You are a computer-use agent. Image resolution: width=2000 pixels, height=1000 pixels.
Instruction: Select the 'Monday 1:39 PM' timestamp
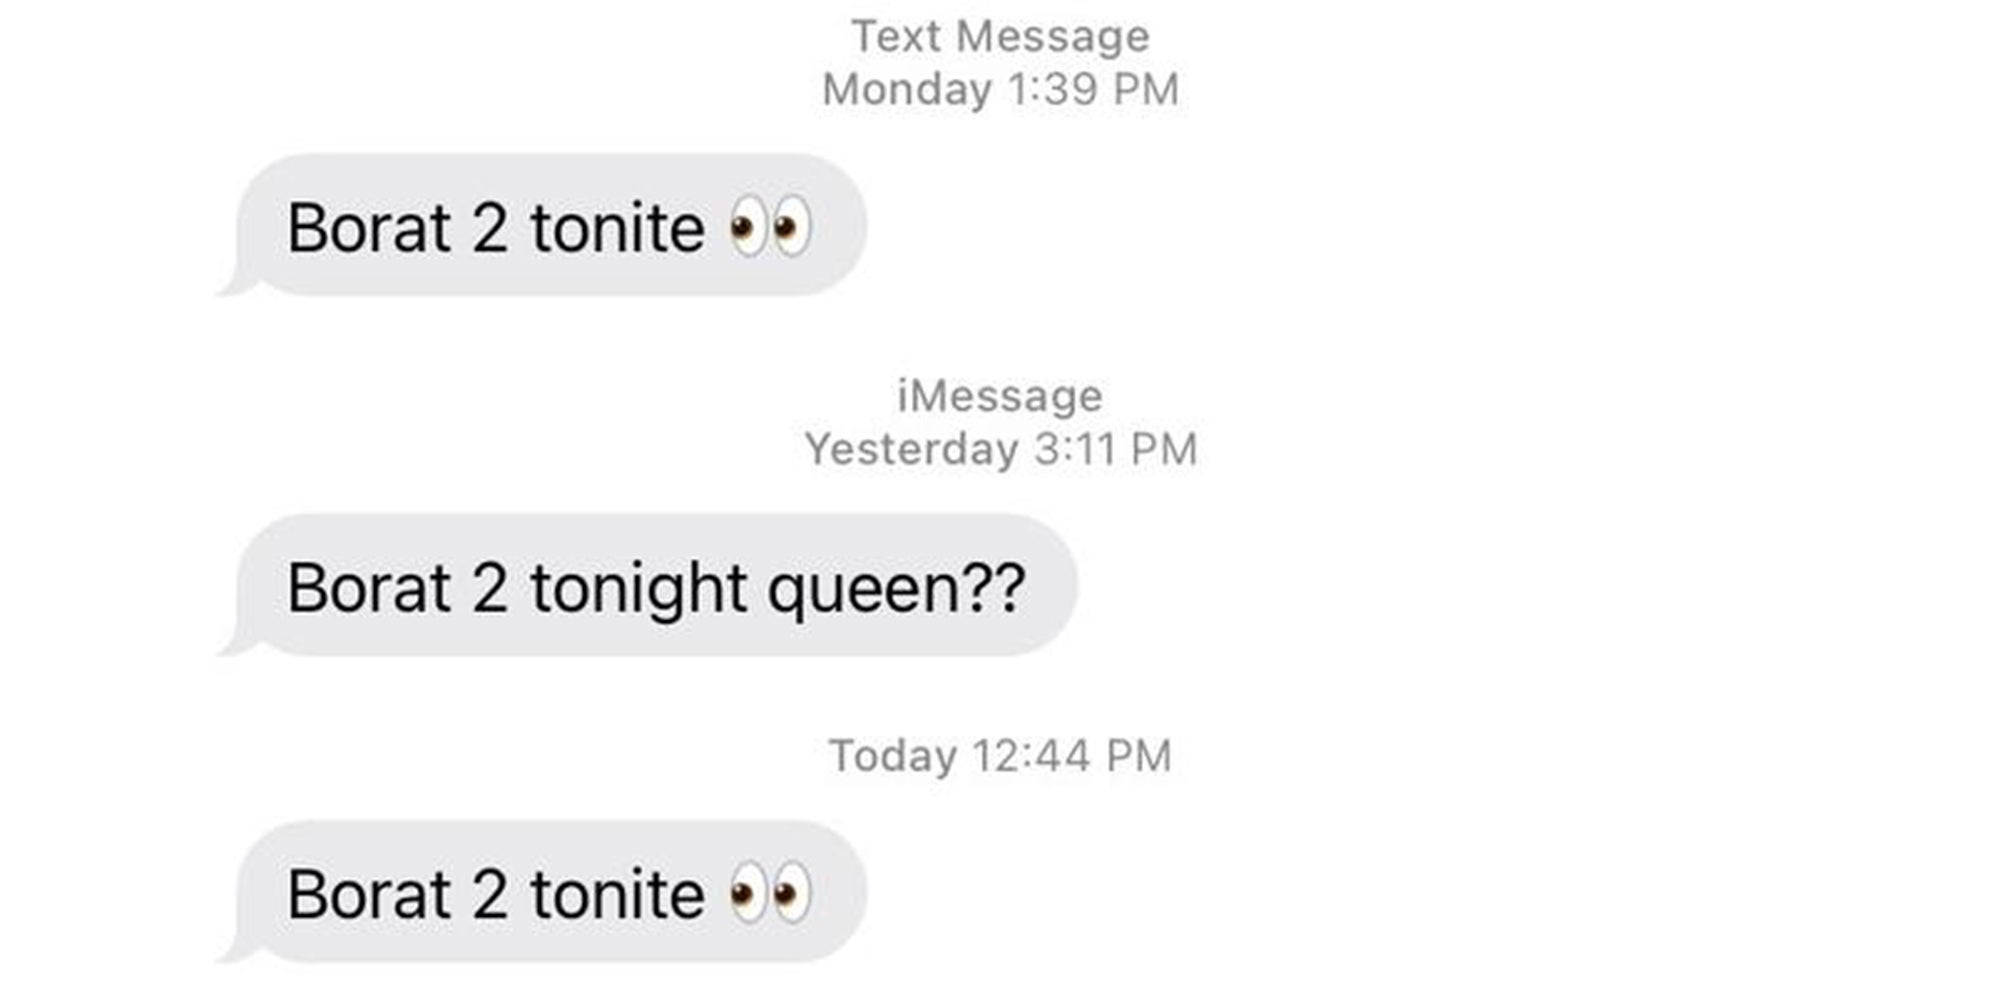(x=1000, y=90)
